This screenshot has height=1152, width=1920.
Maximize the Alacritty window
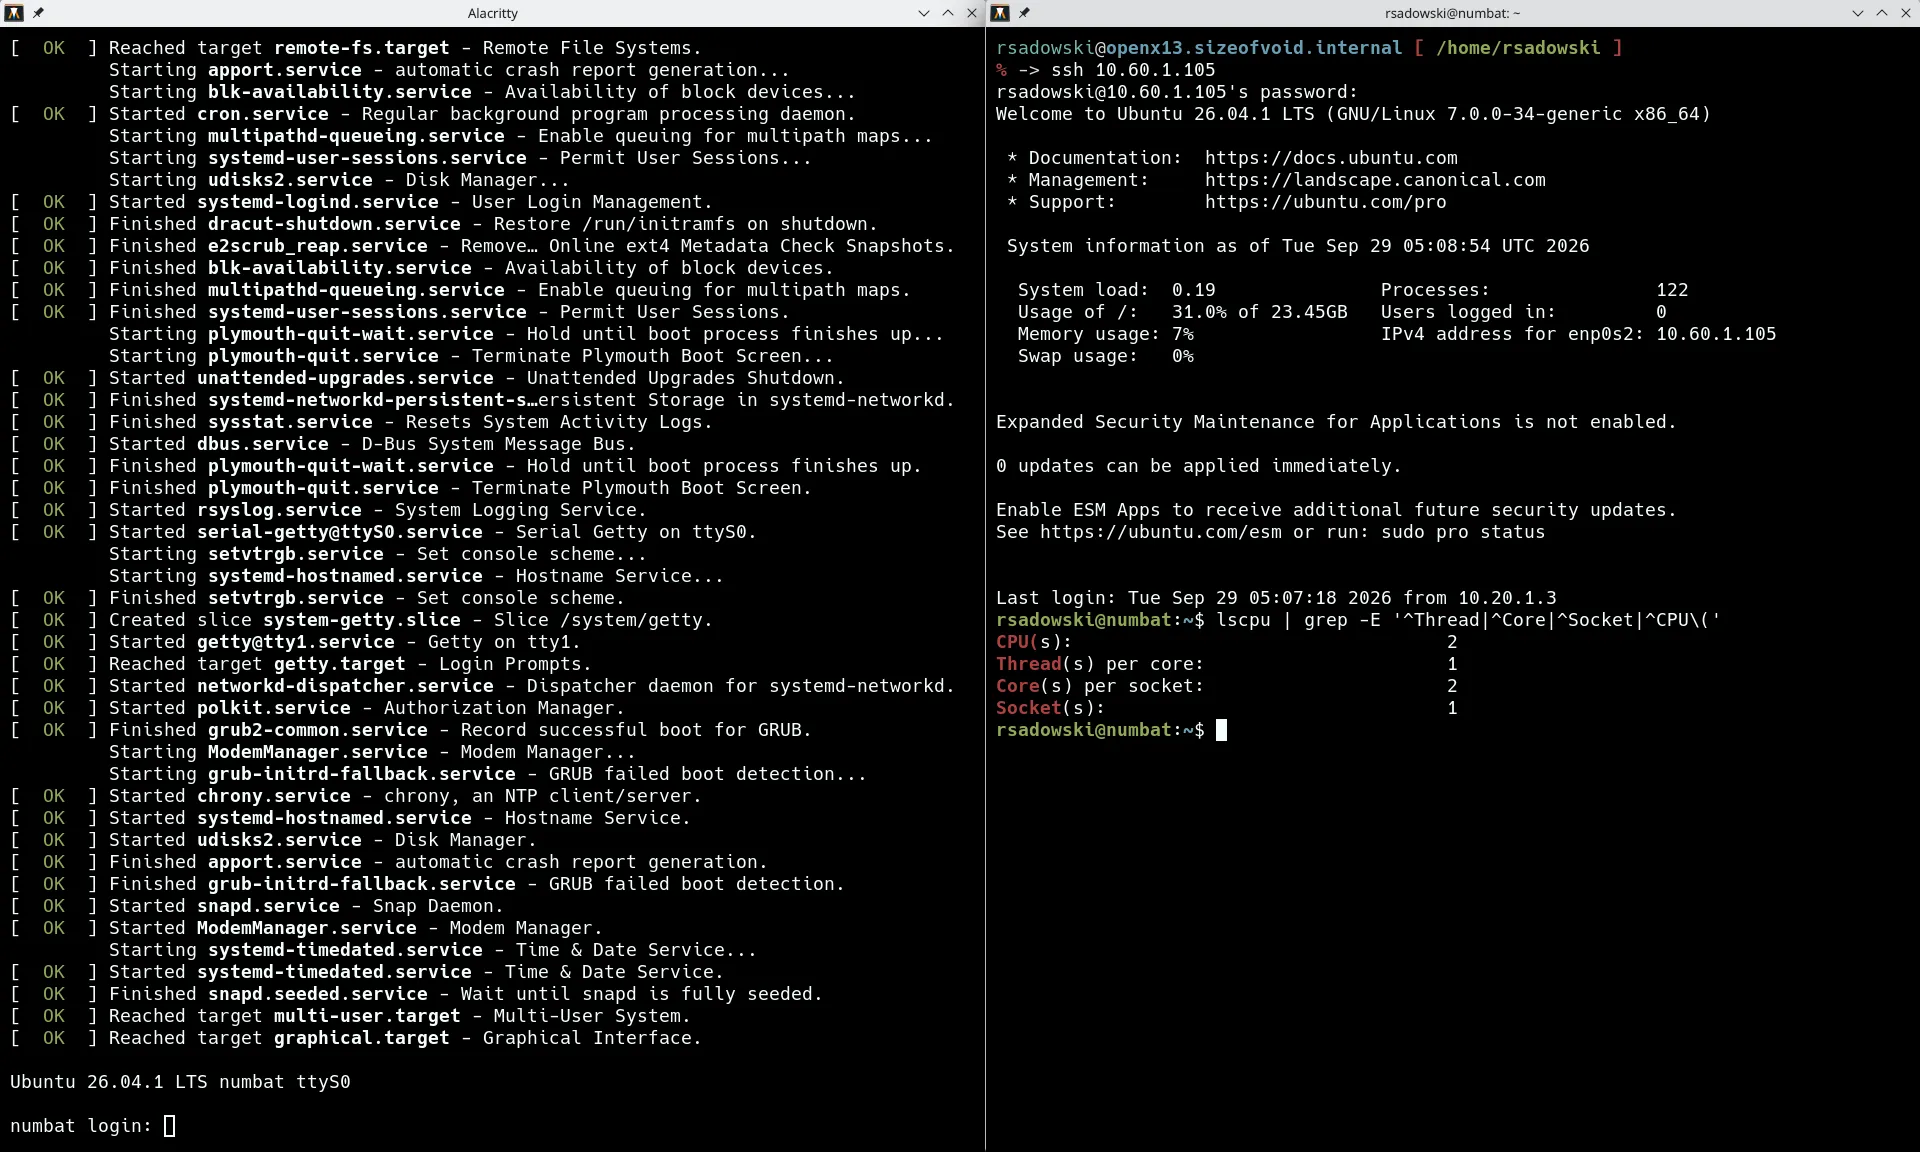948,13
